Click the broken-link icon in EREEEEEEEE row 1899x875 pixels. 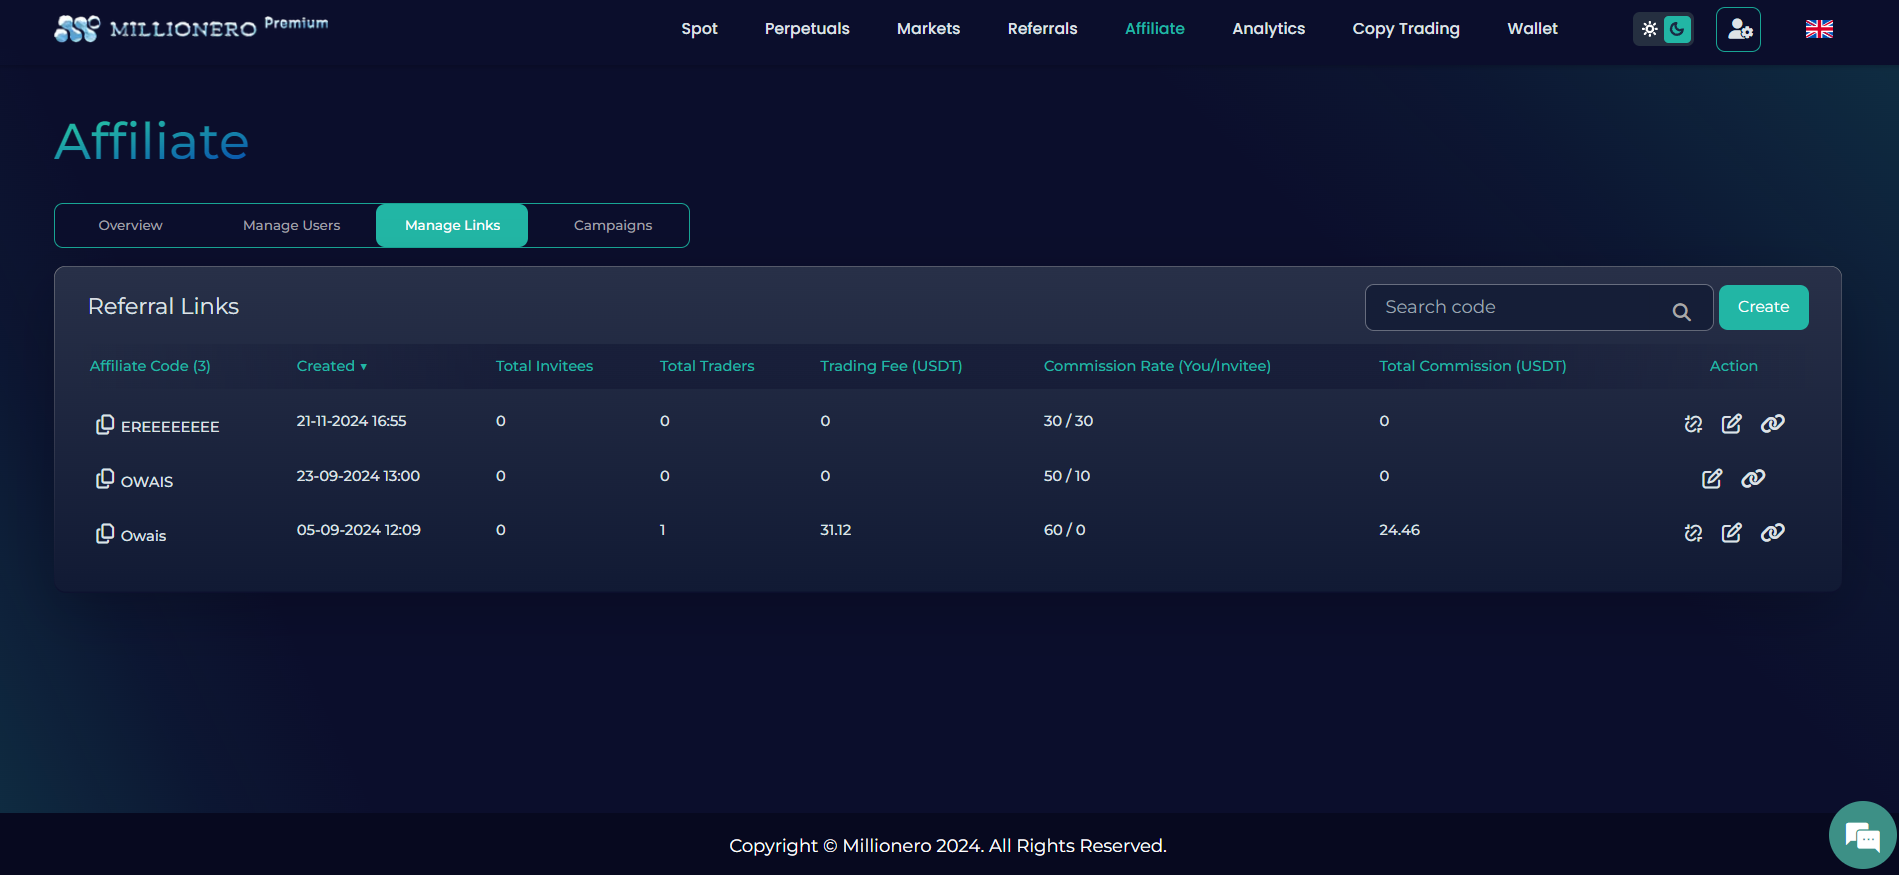[1692, 424]
